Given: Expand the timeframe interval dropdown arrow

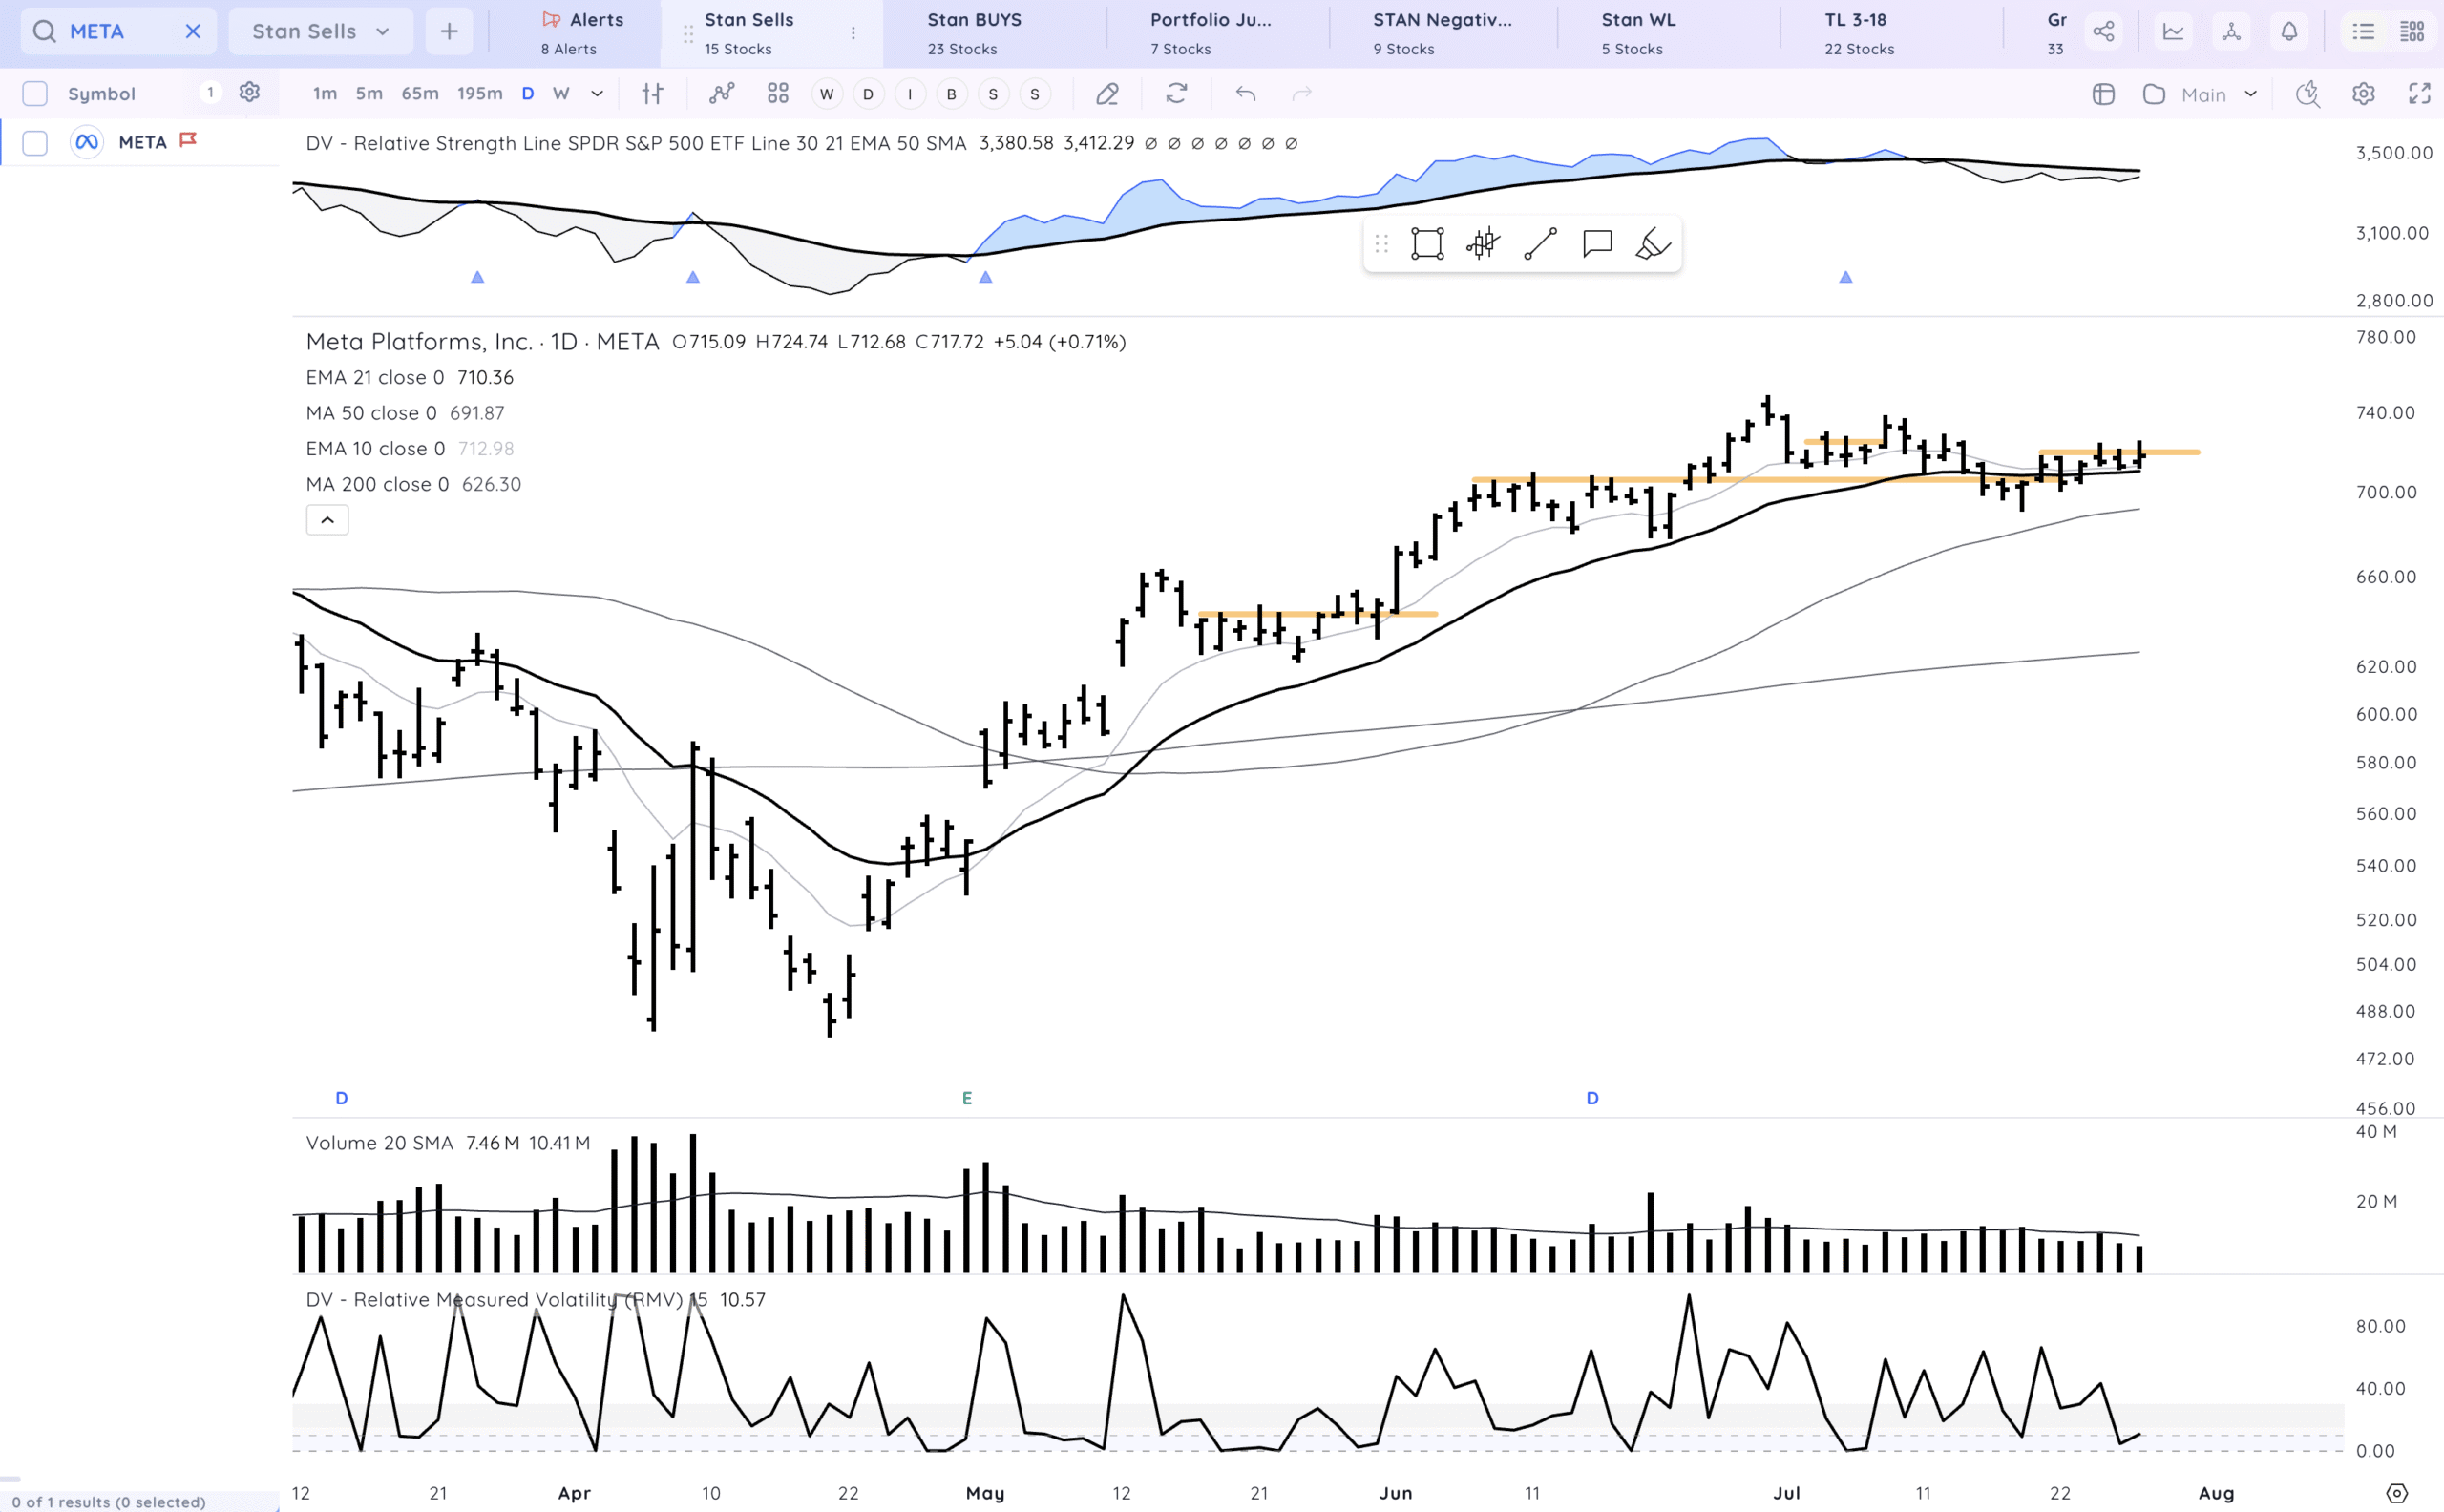Looking at the screenshot, I should coord(597,94).
